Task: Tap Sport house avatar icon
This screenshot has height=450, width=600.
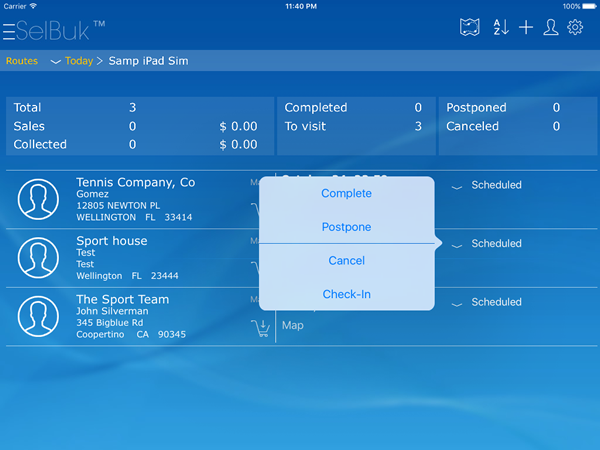Action: coord(39,259)
